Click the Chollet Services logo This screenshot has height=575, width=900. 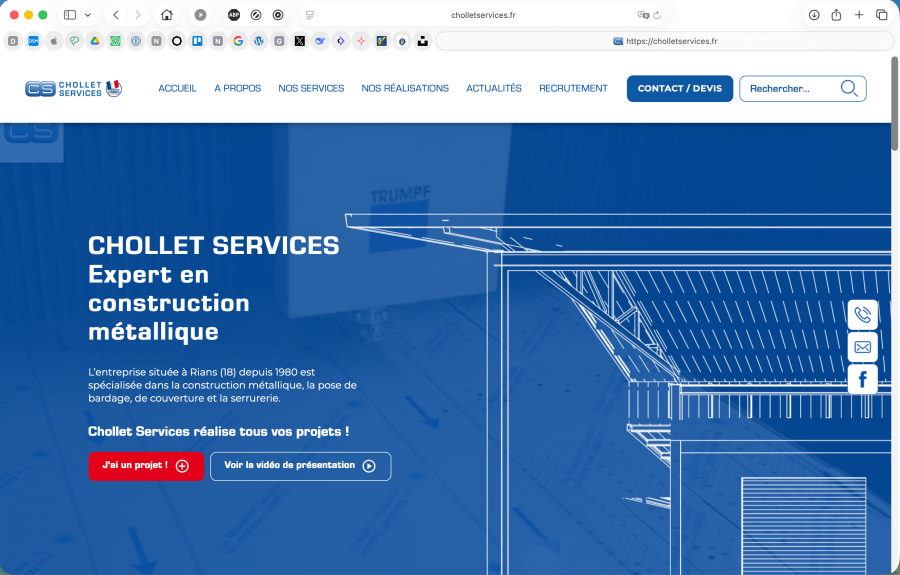(x=72, y=88)
